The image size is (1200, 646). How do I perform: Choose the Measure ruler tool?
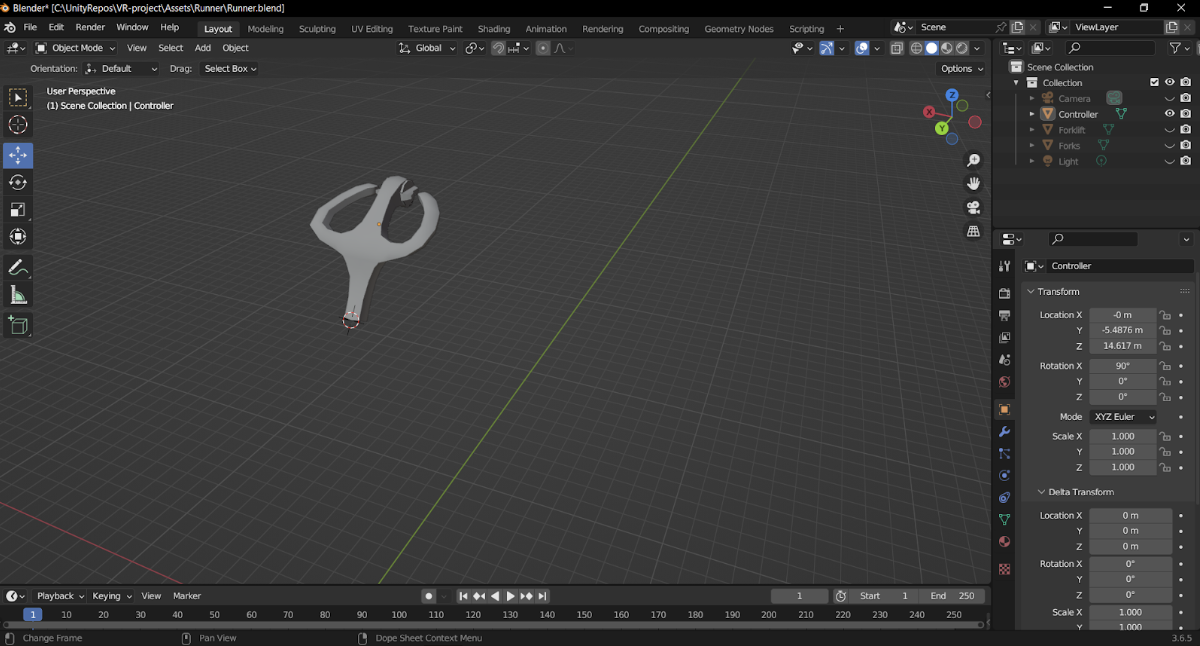point(18,295)
